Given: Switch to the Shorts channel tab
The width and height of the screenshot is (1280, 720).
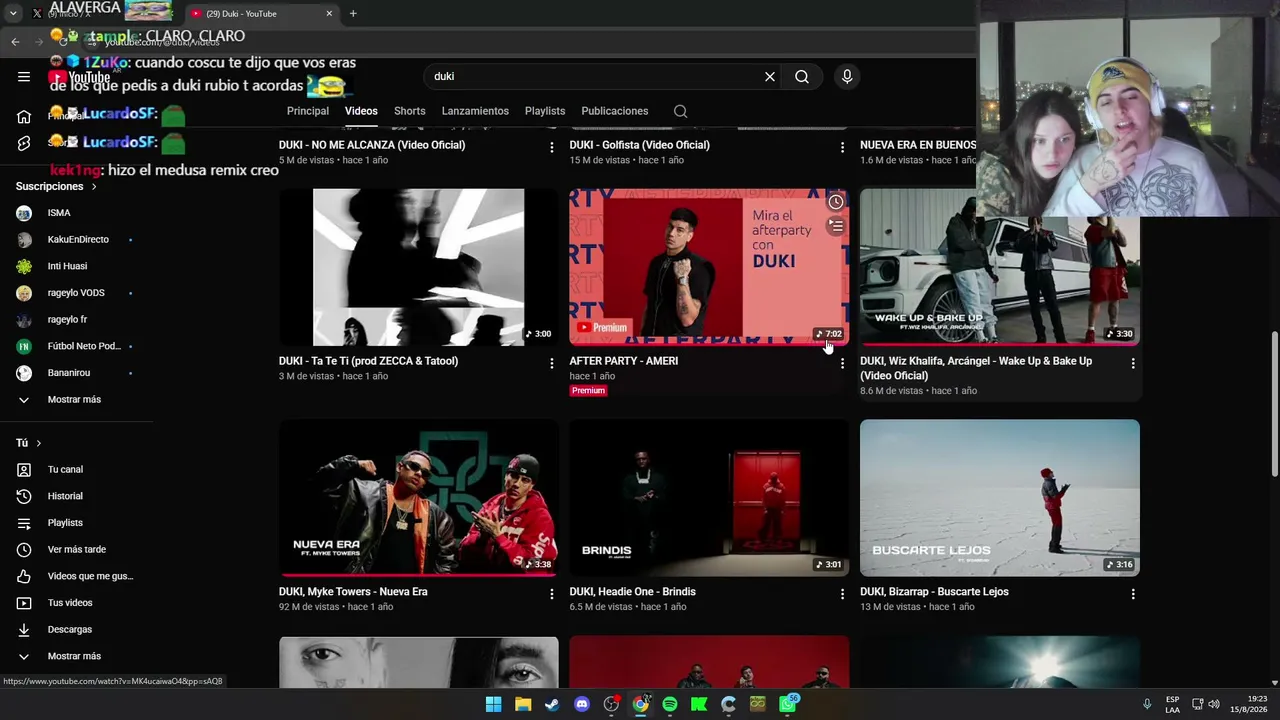Looking at the screenshot, I should click(410, 111).
